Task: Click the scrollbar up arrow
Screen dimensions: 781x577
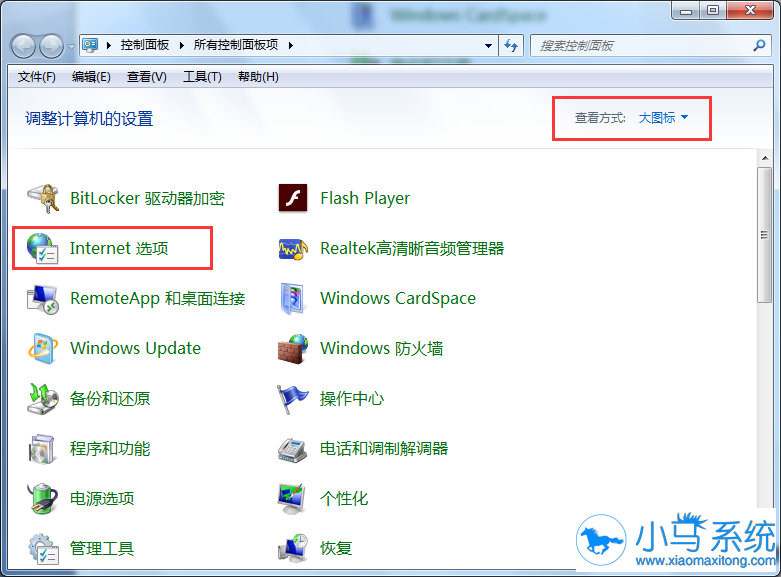Action: [765, 158]
